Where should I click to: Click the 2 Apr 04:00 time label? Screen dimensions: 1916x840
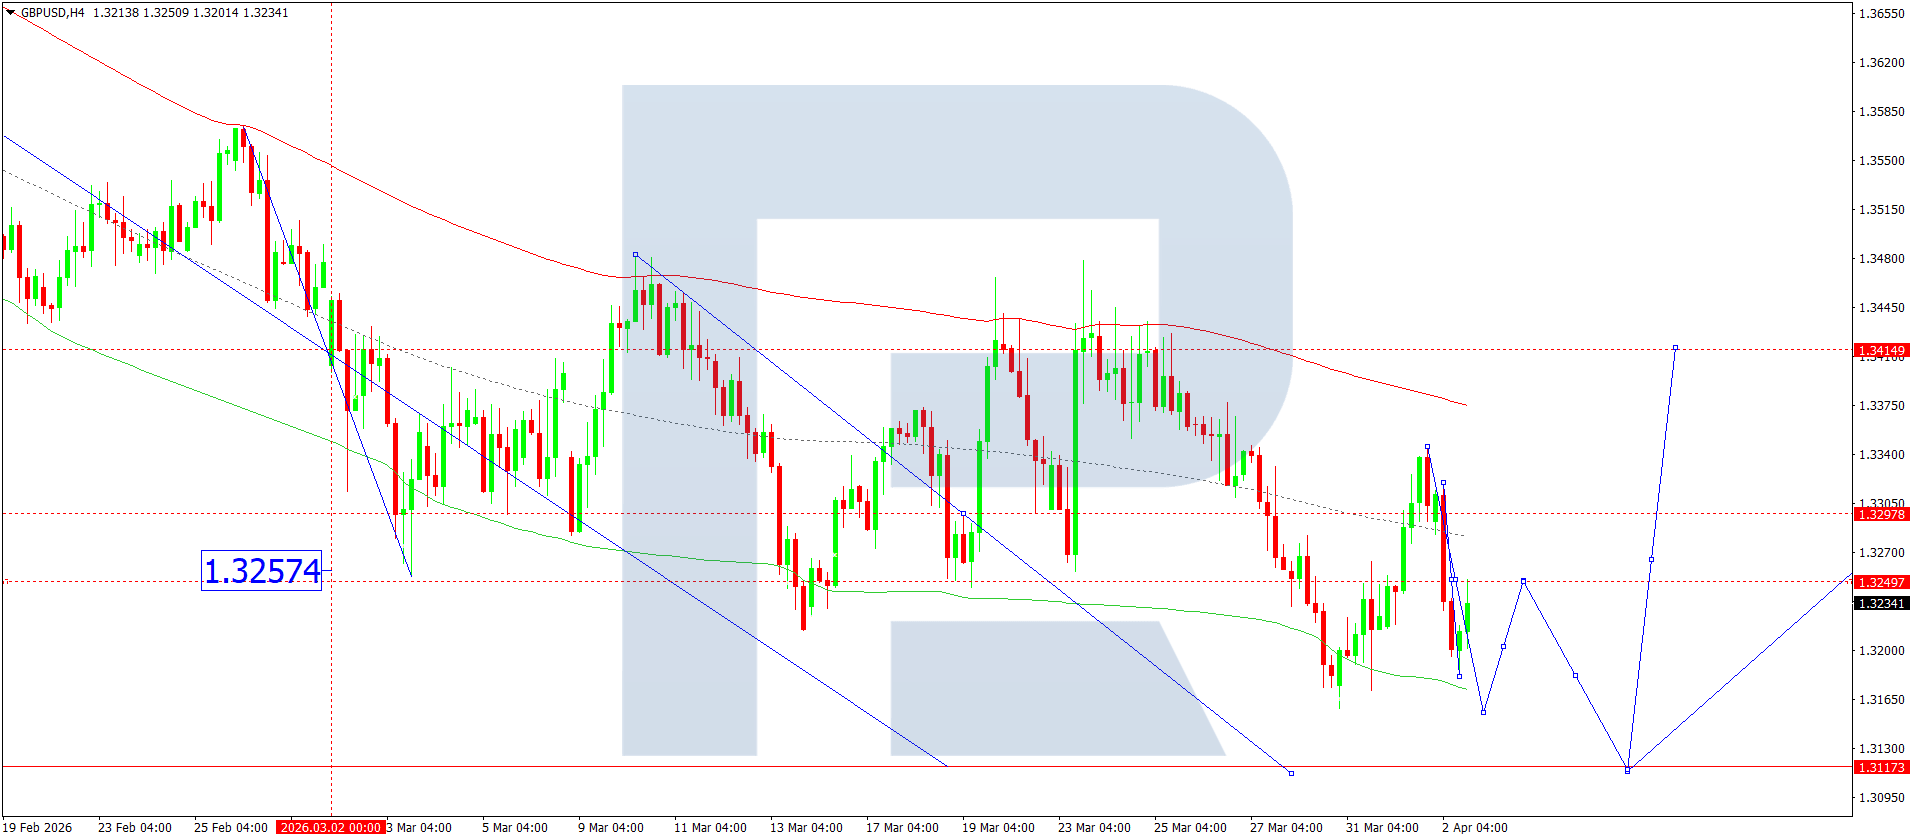1474,827
